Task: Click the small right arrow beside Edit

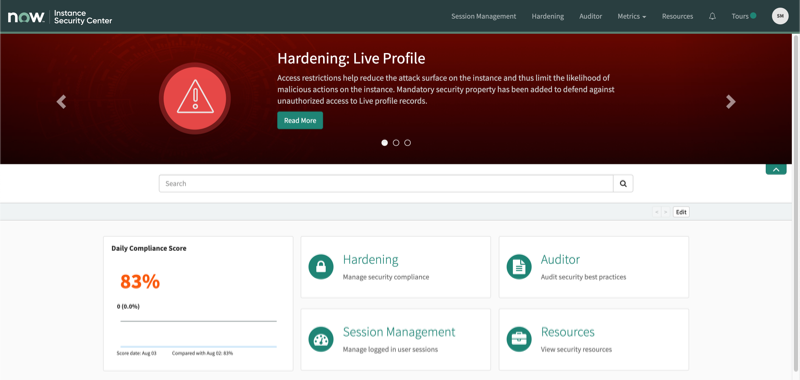Action: [x=665, y=212]
